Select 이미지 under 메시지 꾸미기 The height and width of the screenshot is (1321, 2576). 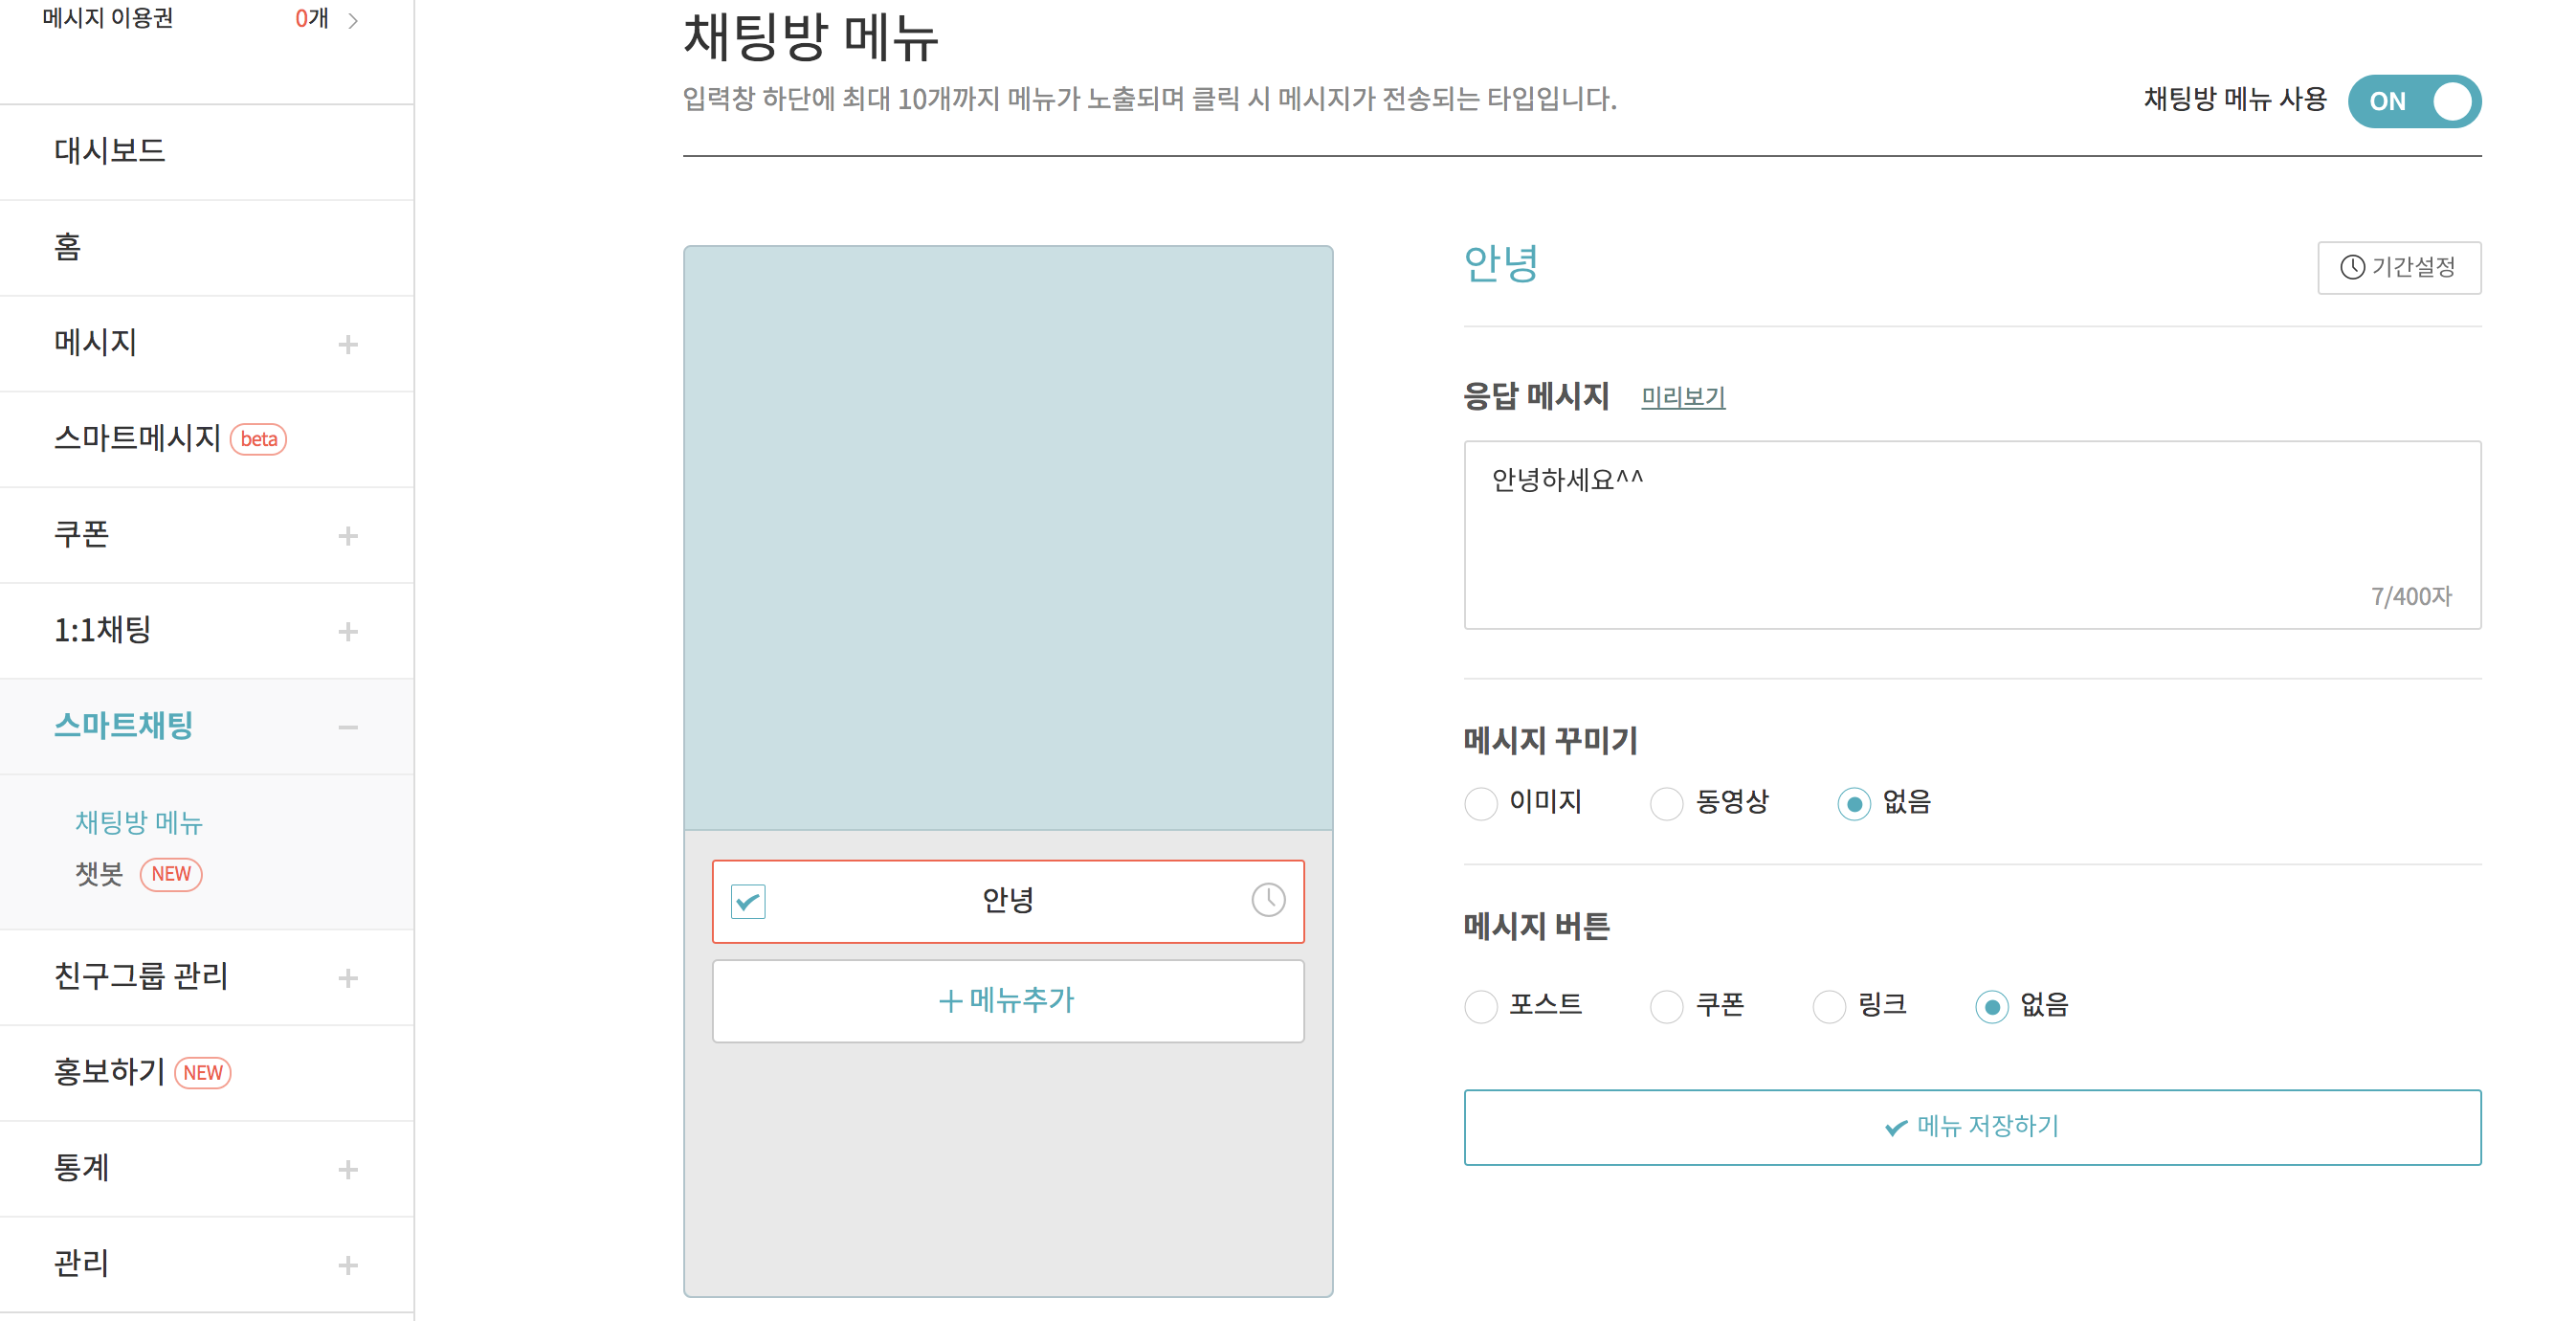click(1481, 803)
